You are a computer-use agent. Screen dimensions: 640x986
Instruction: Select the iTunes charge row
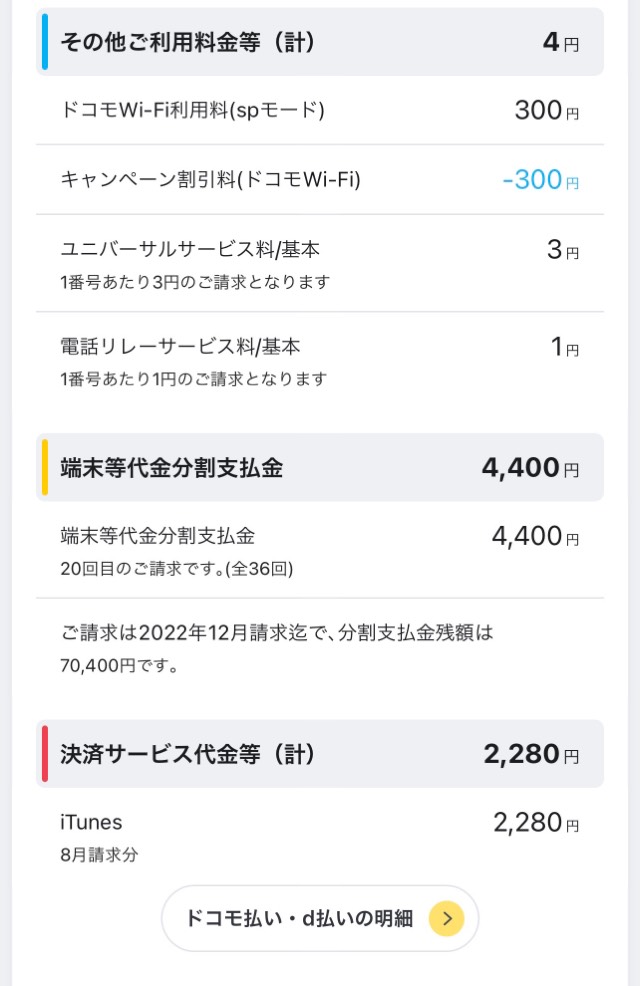(x=320, y=836)
